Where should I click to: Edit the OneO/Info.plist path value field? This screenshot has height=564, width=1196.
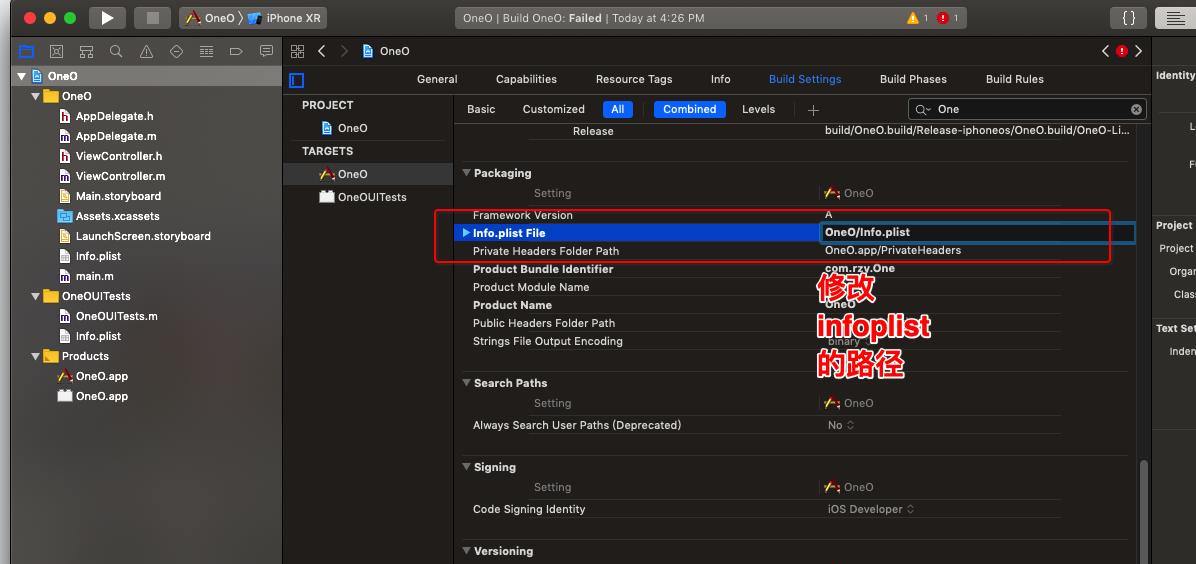click(x=979, y=233)
